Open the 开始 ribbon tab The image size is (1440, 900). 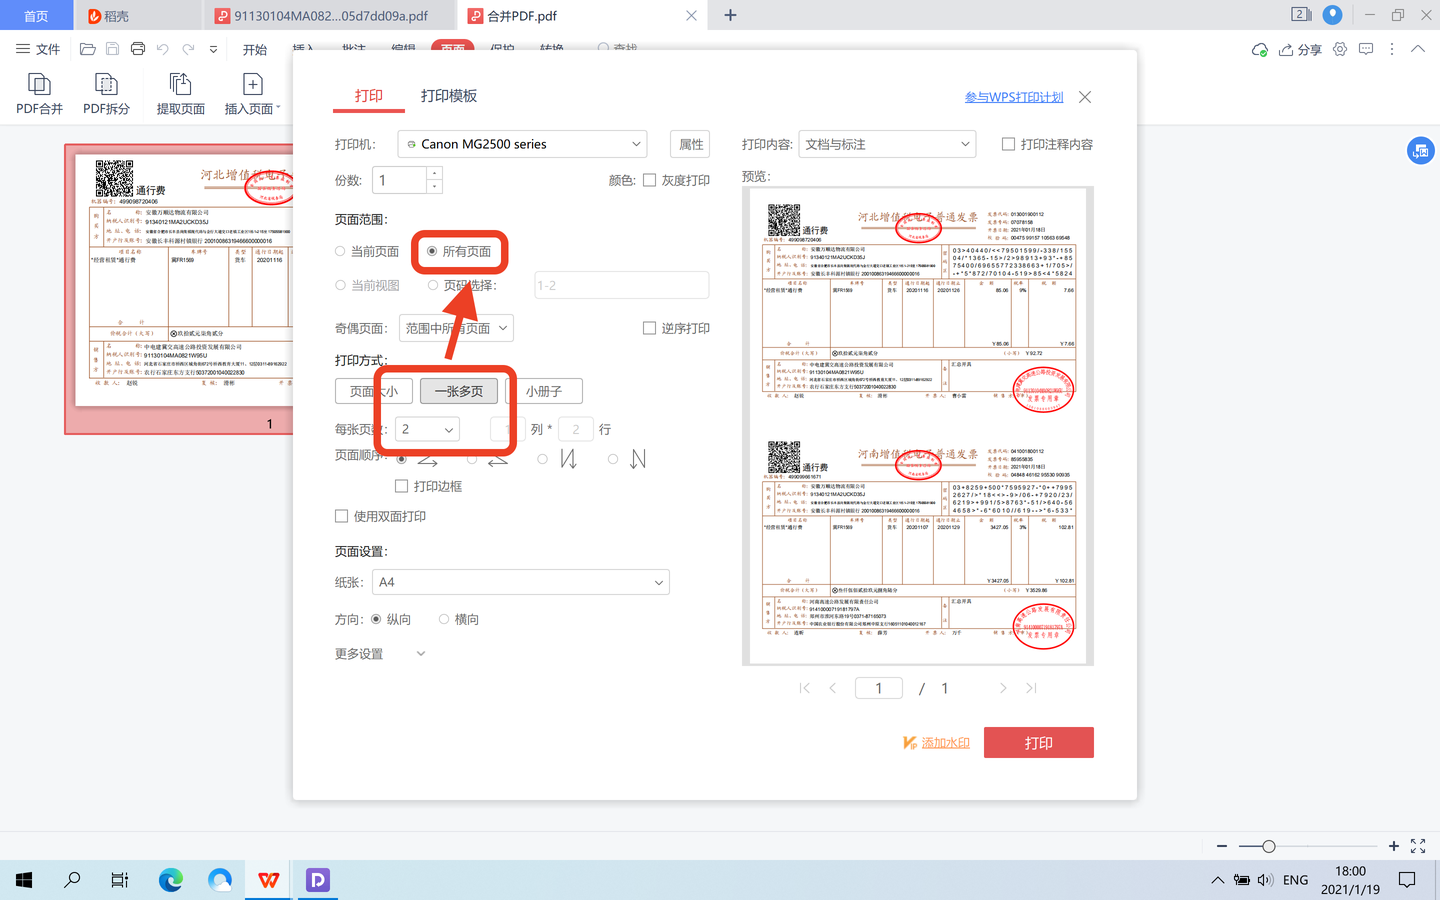tap(255, 50)
